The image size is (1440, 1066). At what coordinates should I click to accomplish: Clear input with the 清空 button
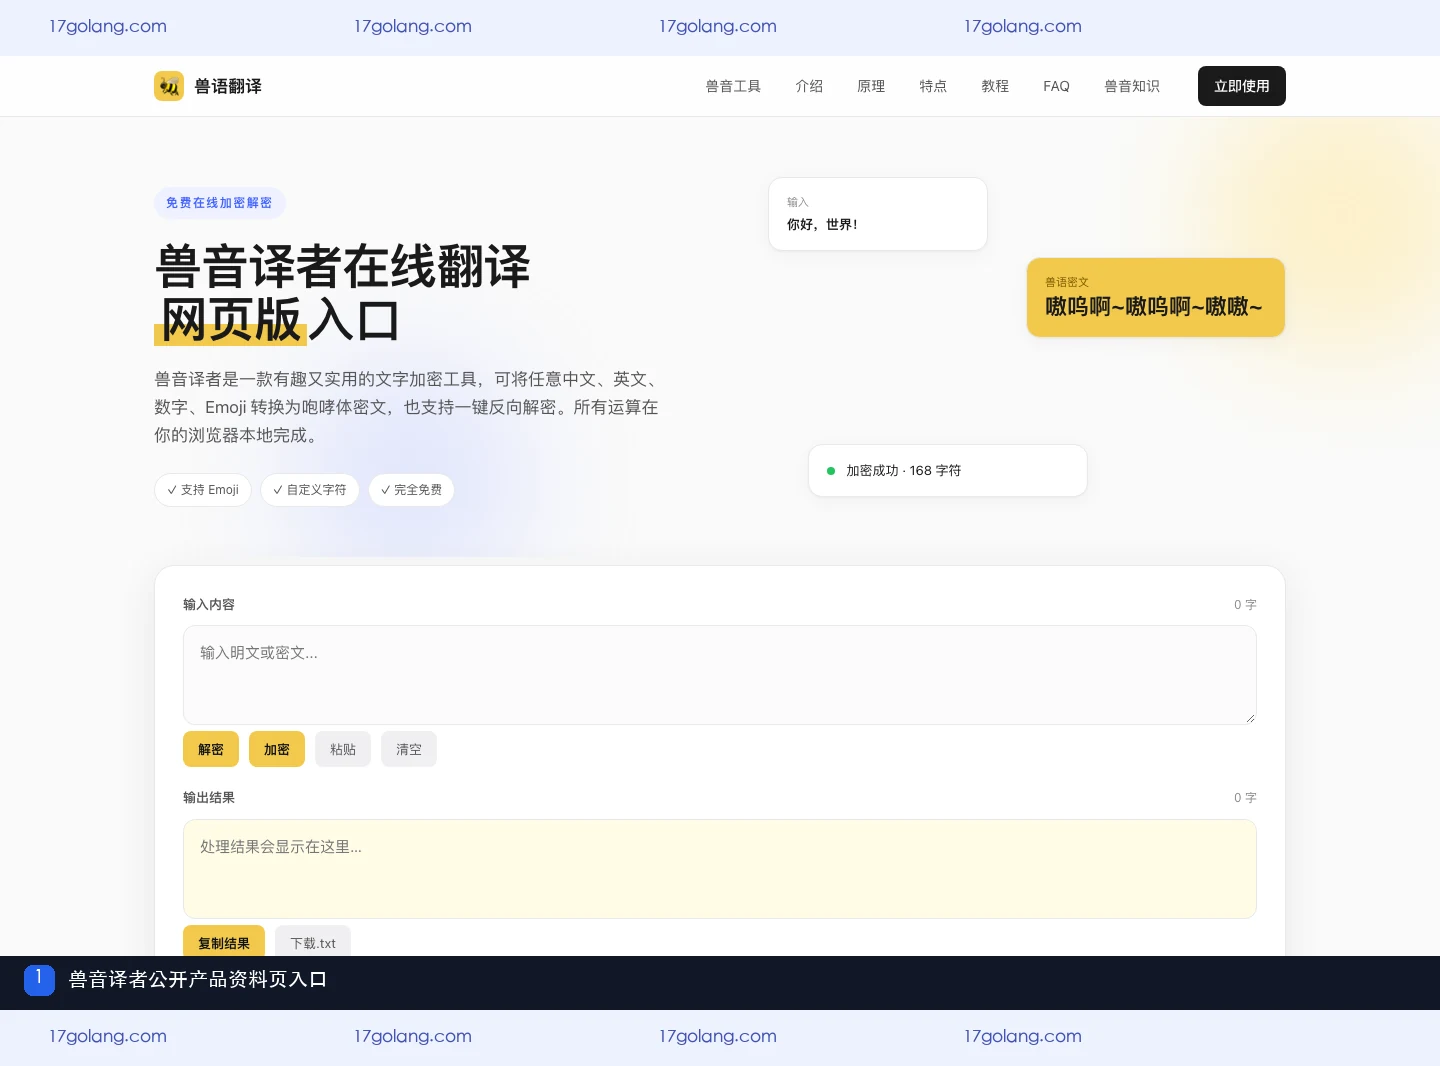pos(409,749)
